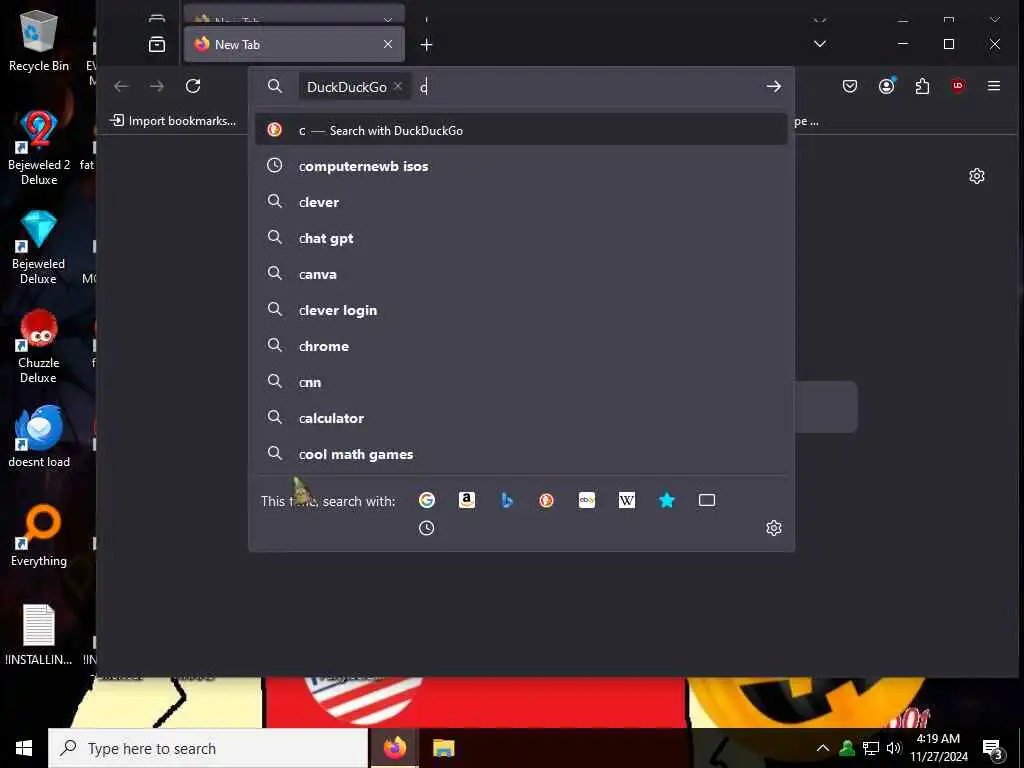Image resolution: width=1024 pixels, height=768 pixels.
Task: Select the !INSTALLIN... text file icon
Action: pos(39,635)
